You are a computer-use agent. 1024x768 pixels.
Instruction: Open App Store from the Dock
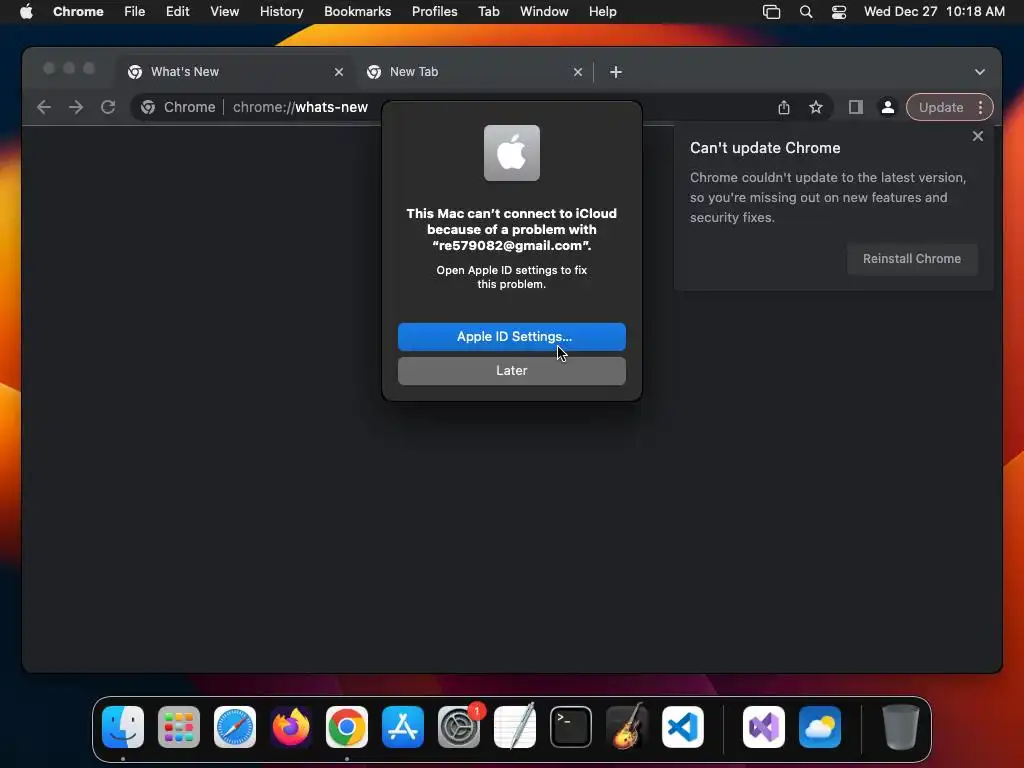tap(403, 727)
